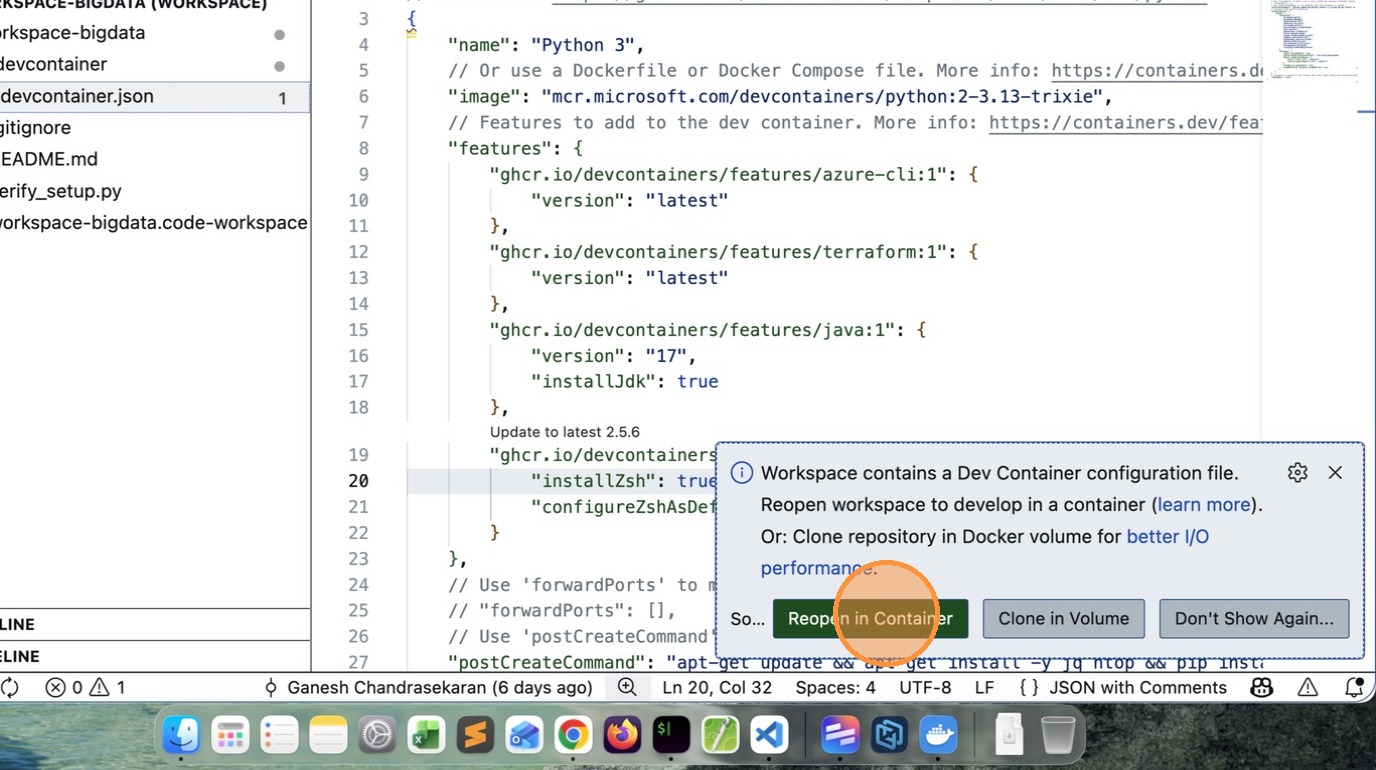Screen dimensions: 1376x770
Task: Open Outlook from the Dock
Action: (x=524, y=736)
